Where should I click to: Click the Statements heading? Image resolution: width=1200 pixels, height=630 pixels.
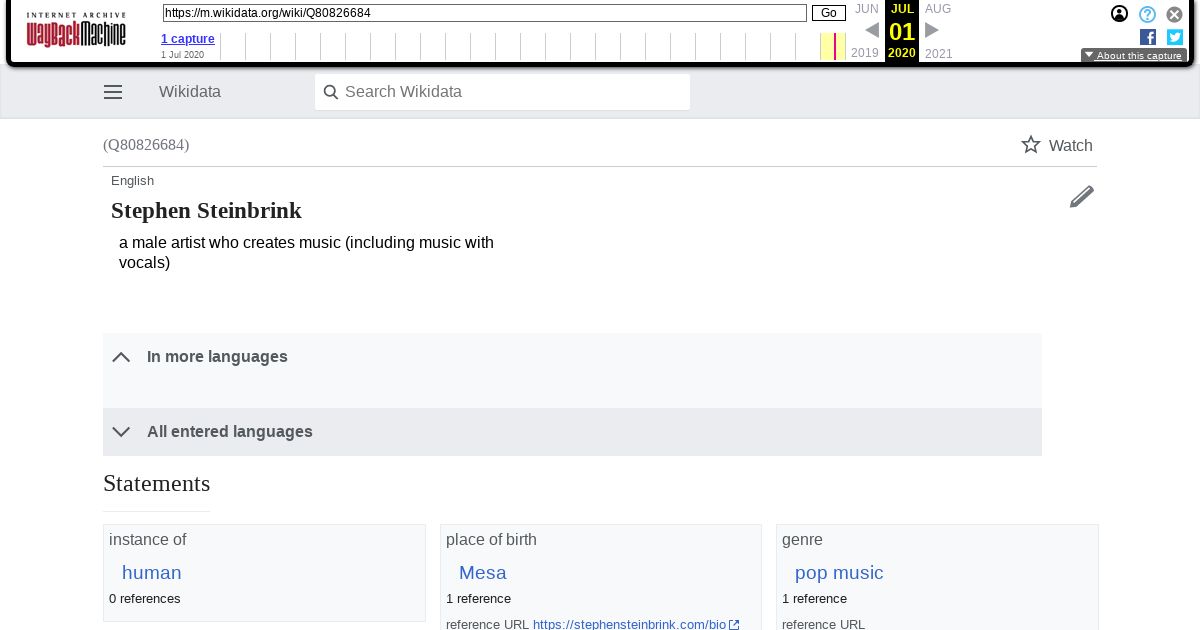pyautogui.click(x=157, y=484)
